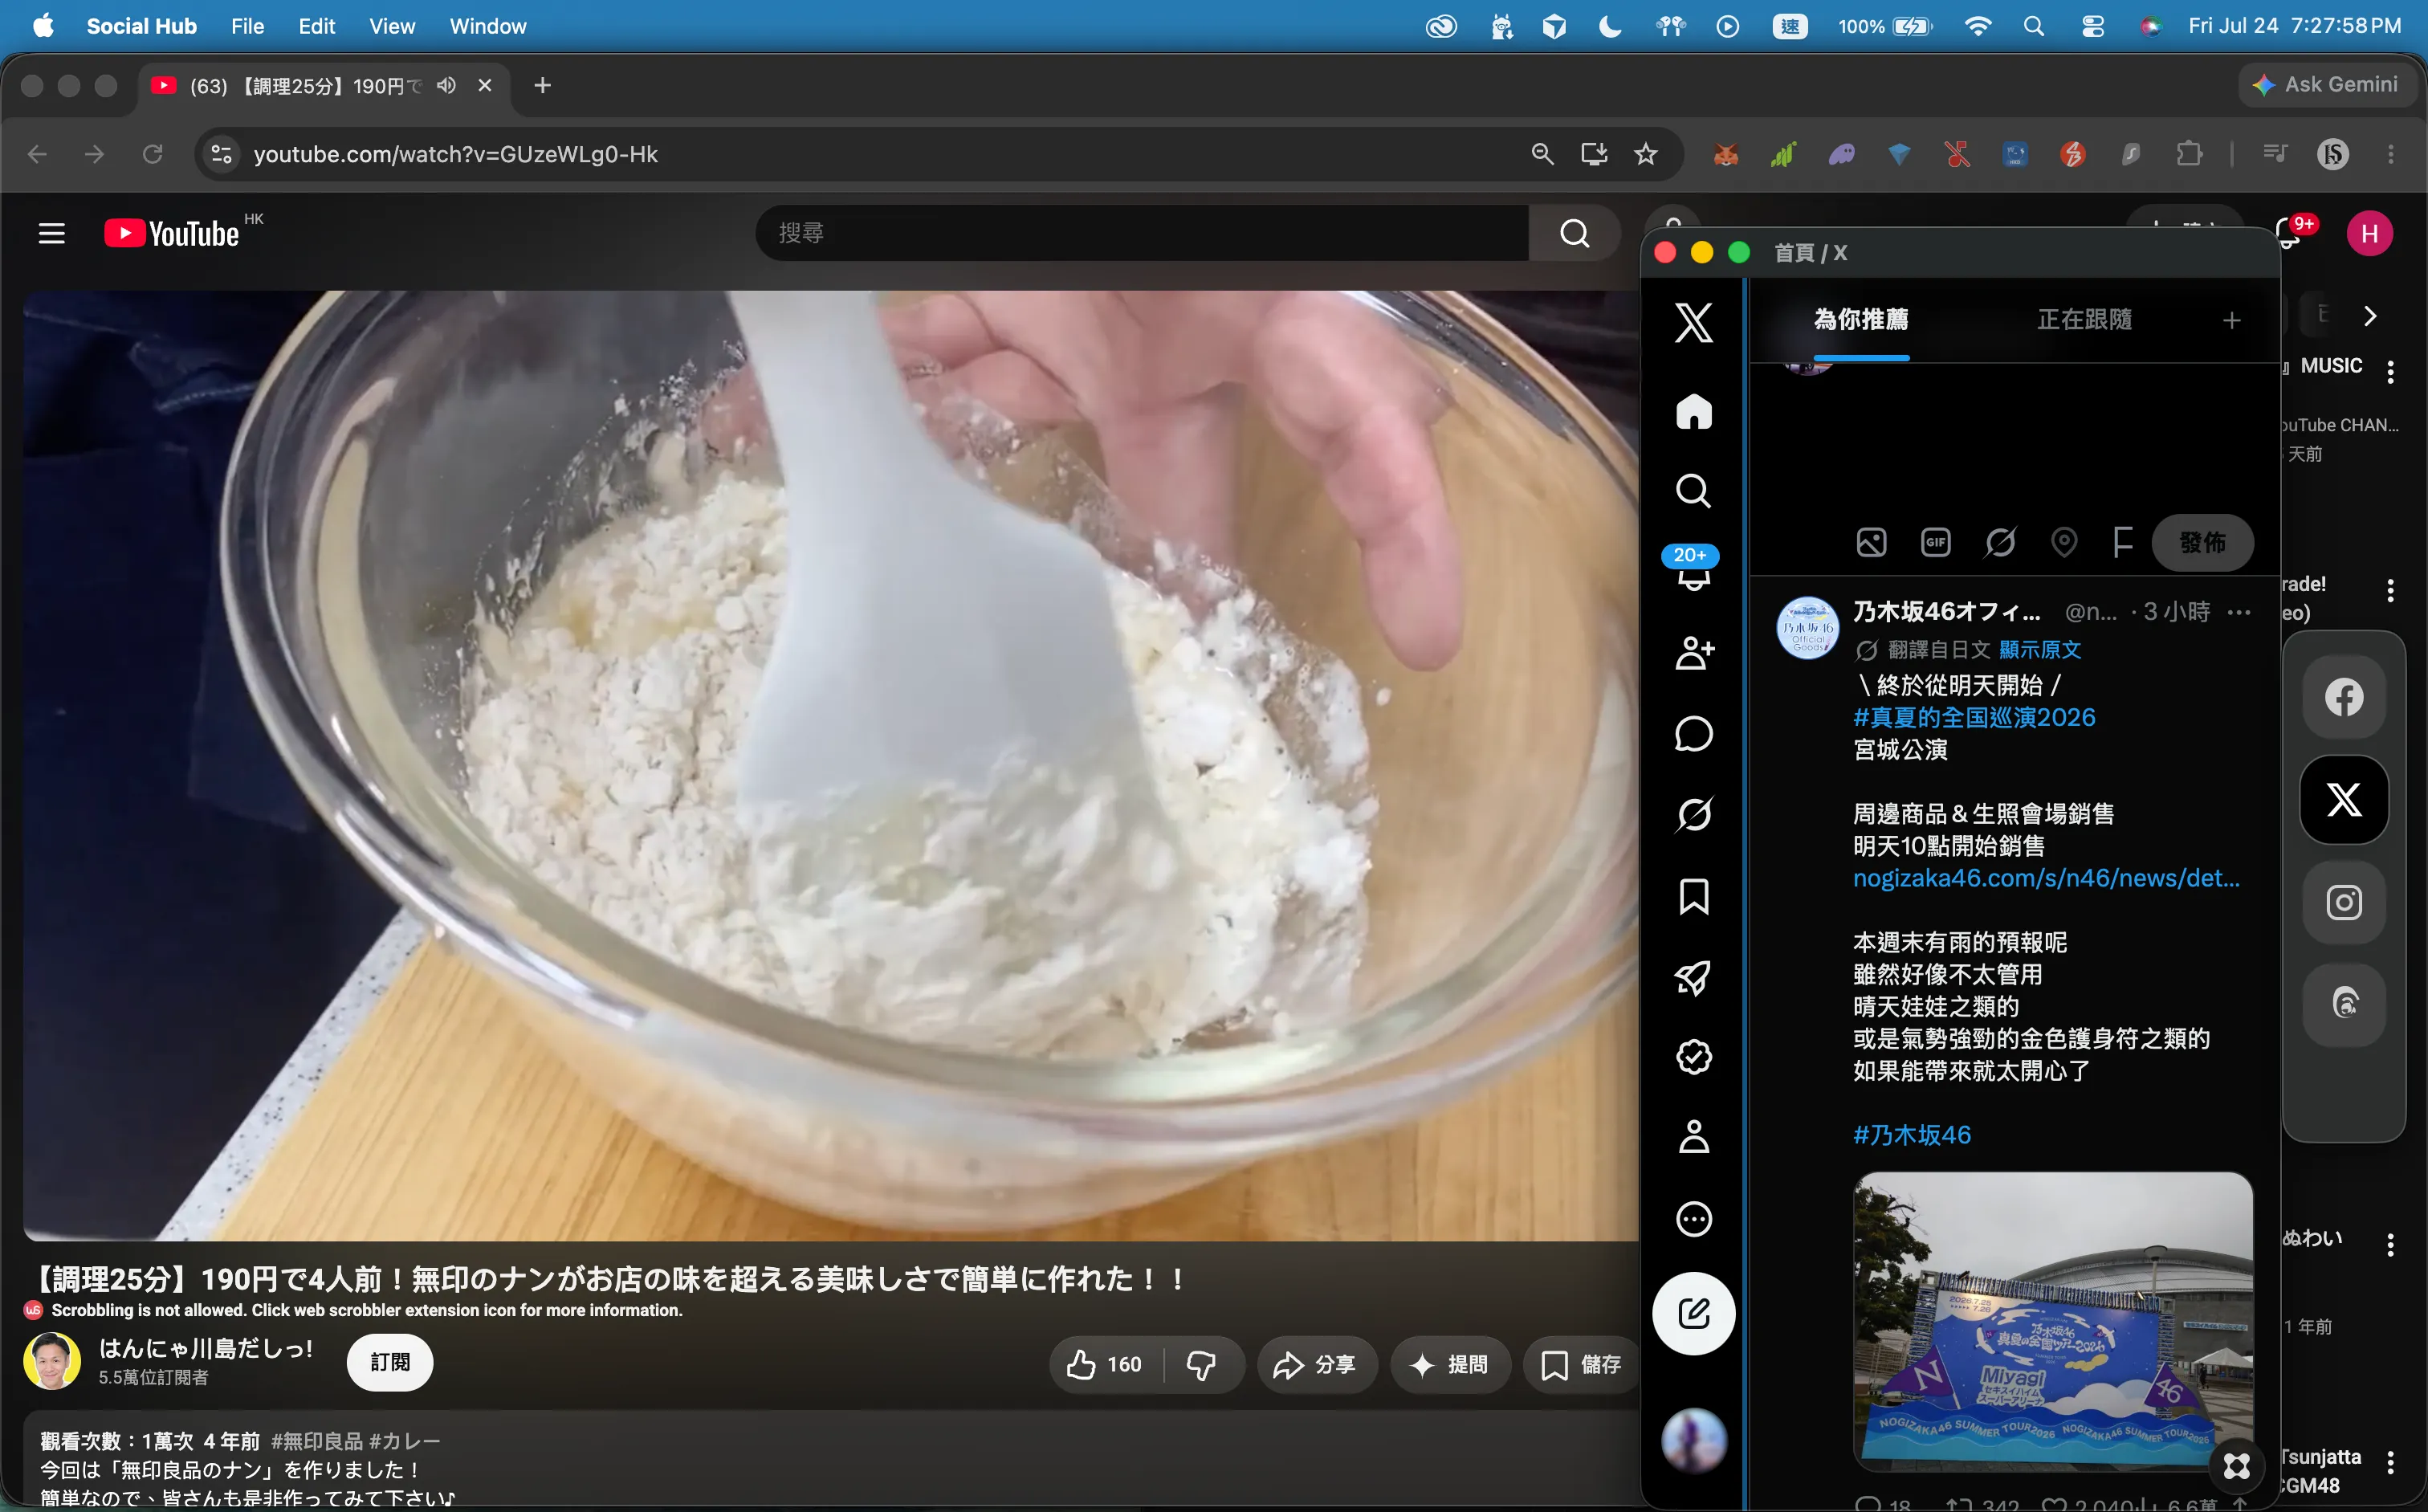2428x1512 pixels.
Task: Like the video with 160 likes
Action: pyautogui.click(x=1105, y=1364)
